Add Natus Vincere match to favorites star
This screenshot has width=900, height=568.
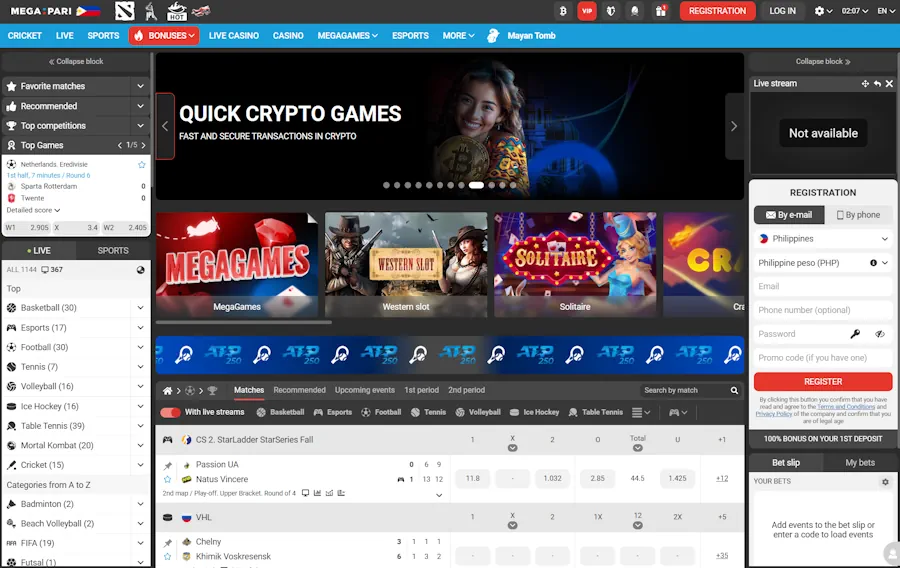coord(168,480)
